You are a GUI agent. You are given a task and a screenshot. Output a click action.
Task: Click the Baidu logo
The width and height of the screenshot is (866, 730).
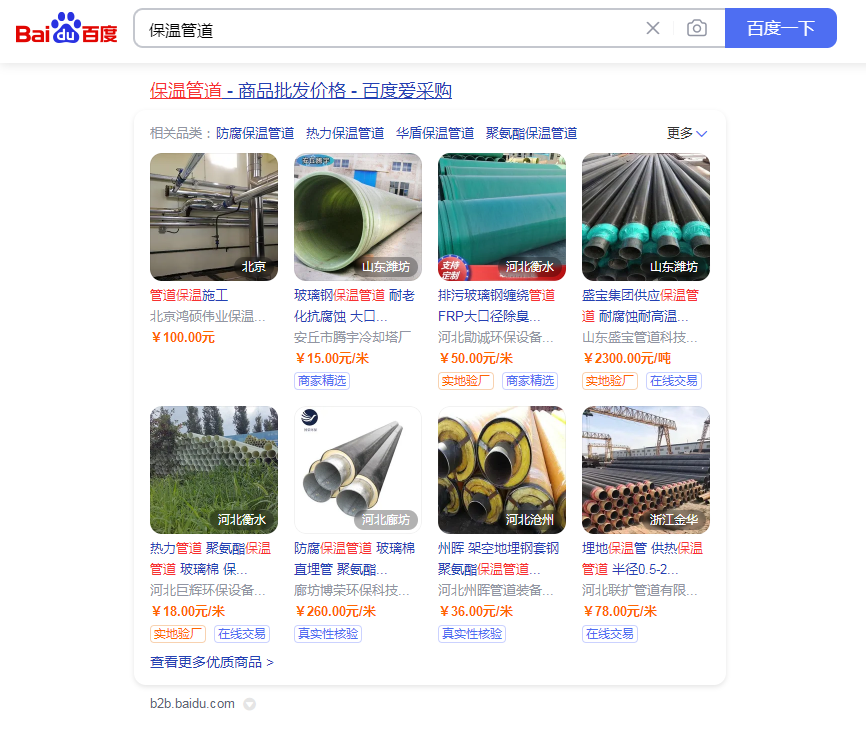65,30
